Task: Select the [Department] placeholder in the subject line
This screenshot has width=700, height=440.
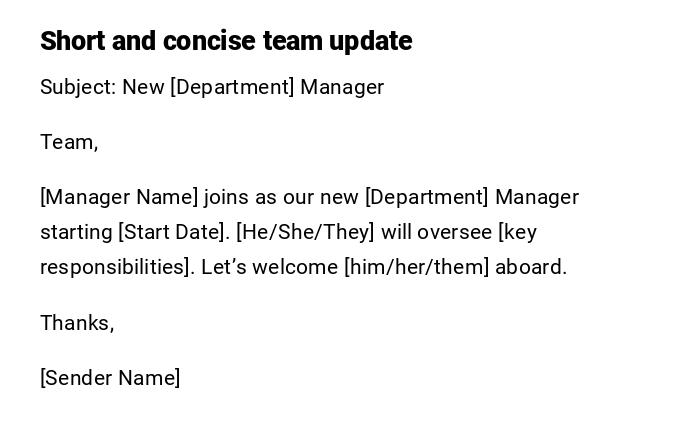Action: (232, 87)
